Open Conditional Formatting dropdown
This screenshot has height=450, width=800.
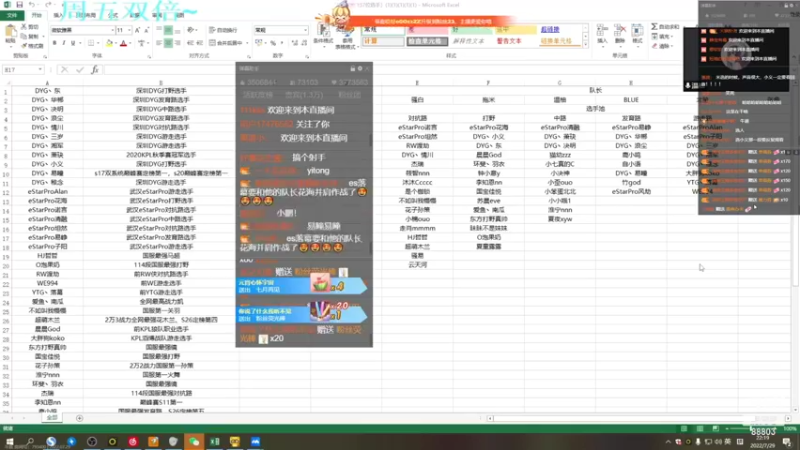pos(323,35)
